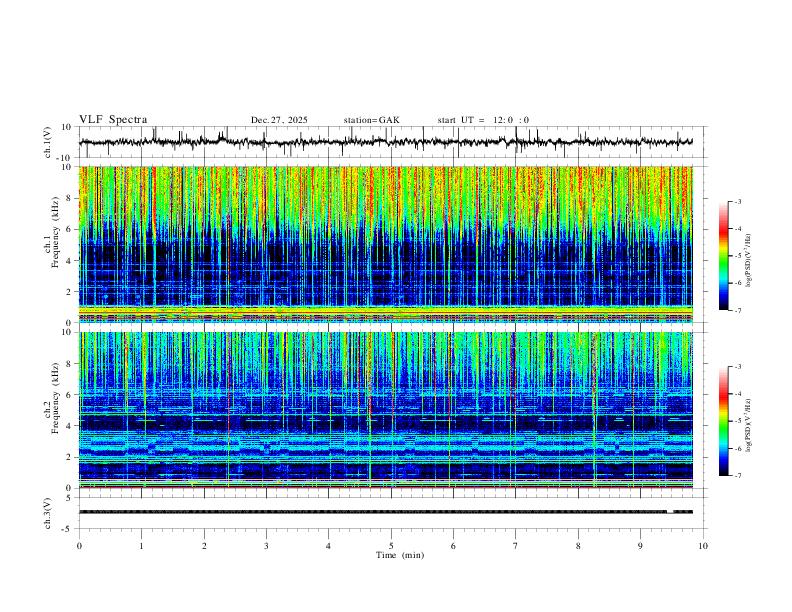Image resolution: width=792 pixels, height=612 pixels.
Task: Click the "ch.3(V)" axis label
Action: click(x=48, y=513)
